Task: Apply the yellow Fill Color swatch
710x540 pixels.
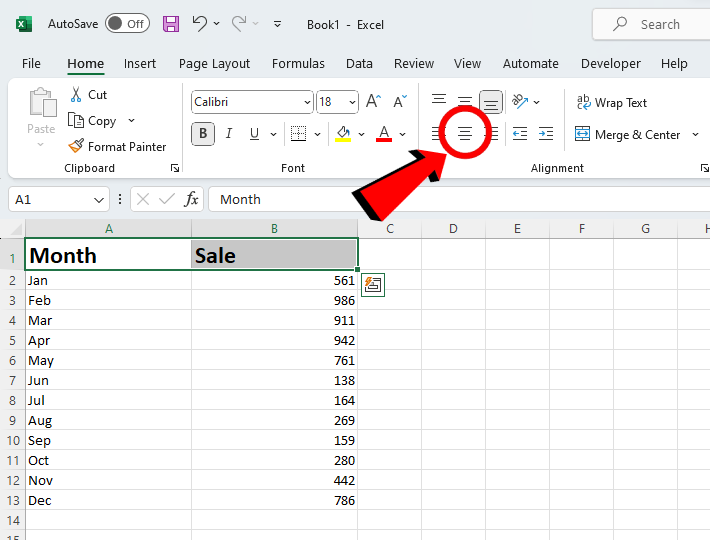Action: (x=343, y=134)
